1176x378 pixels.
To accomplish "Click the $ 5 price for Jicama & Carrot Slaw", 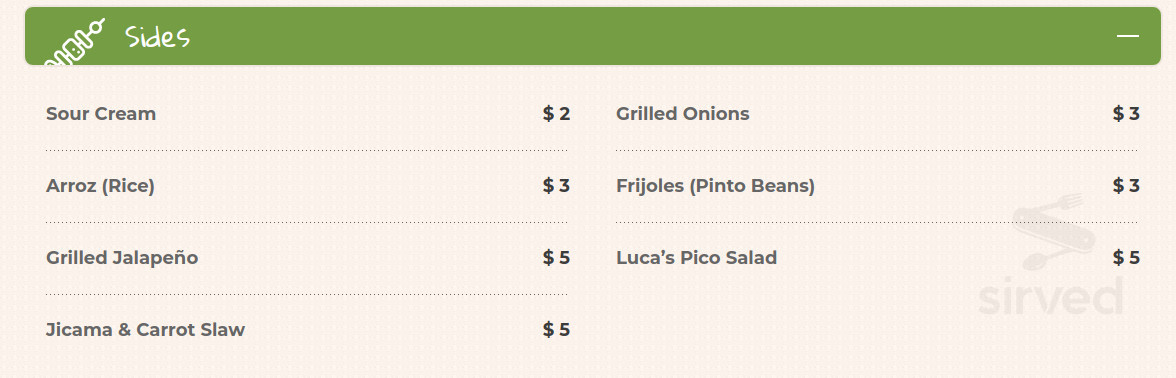I will tap(556, 330).
